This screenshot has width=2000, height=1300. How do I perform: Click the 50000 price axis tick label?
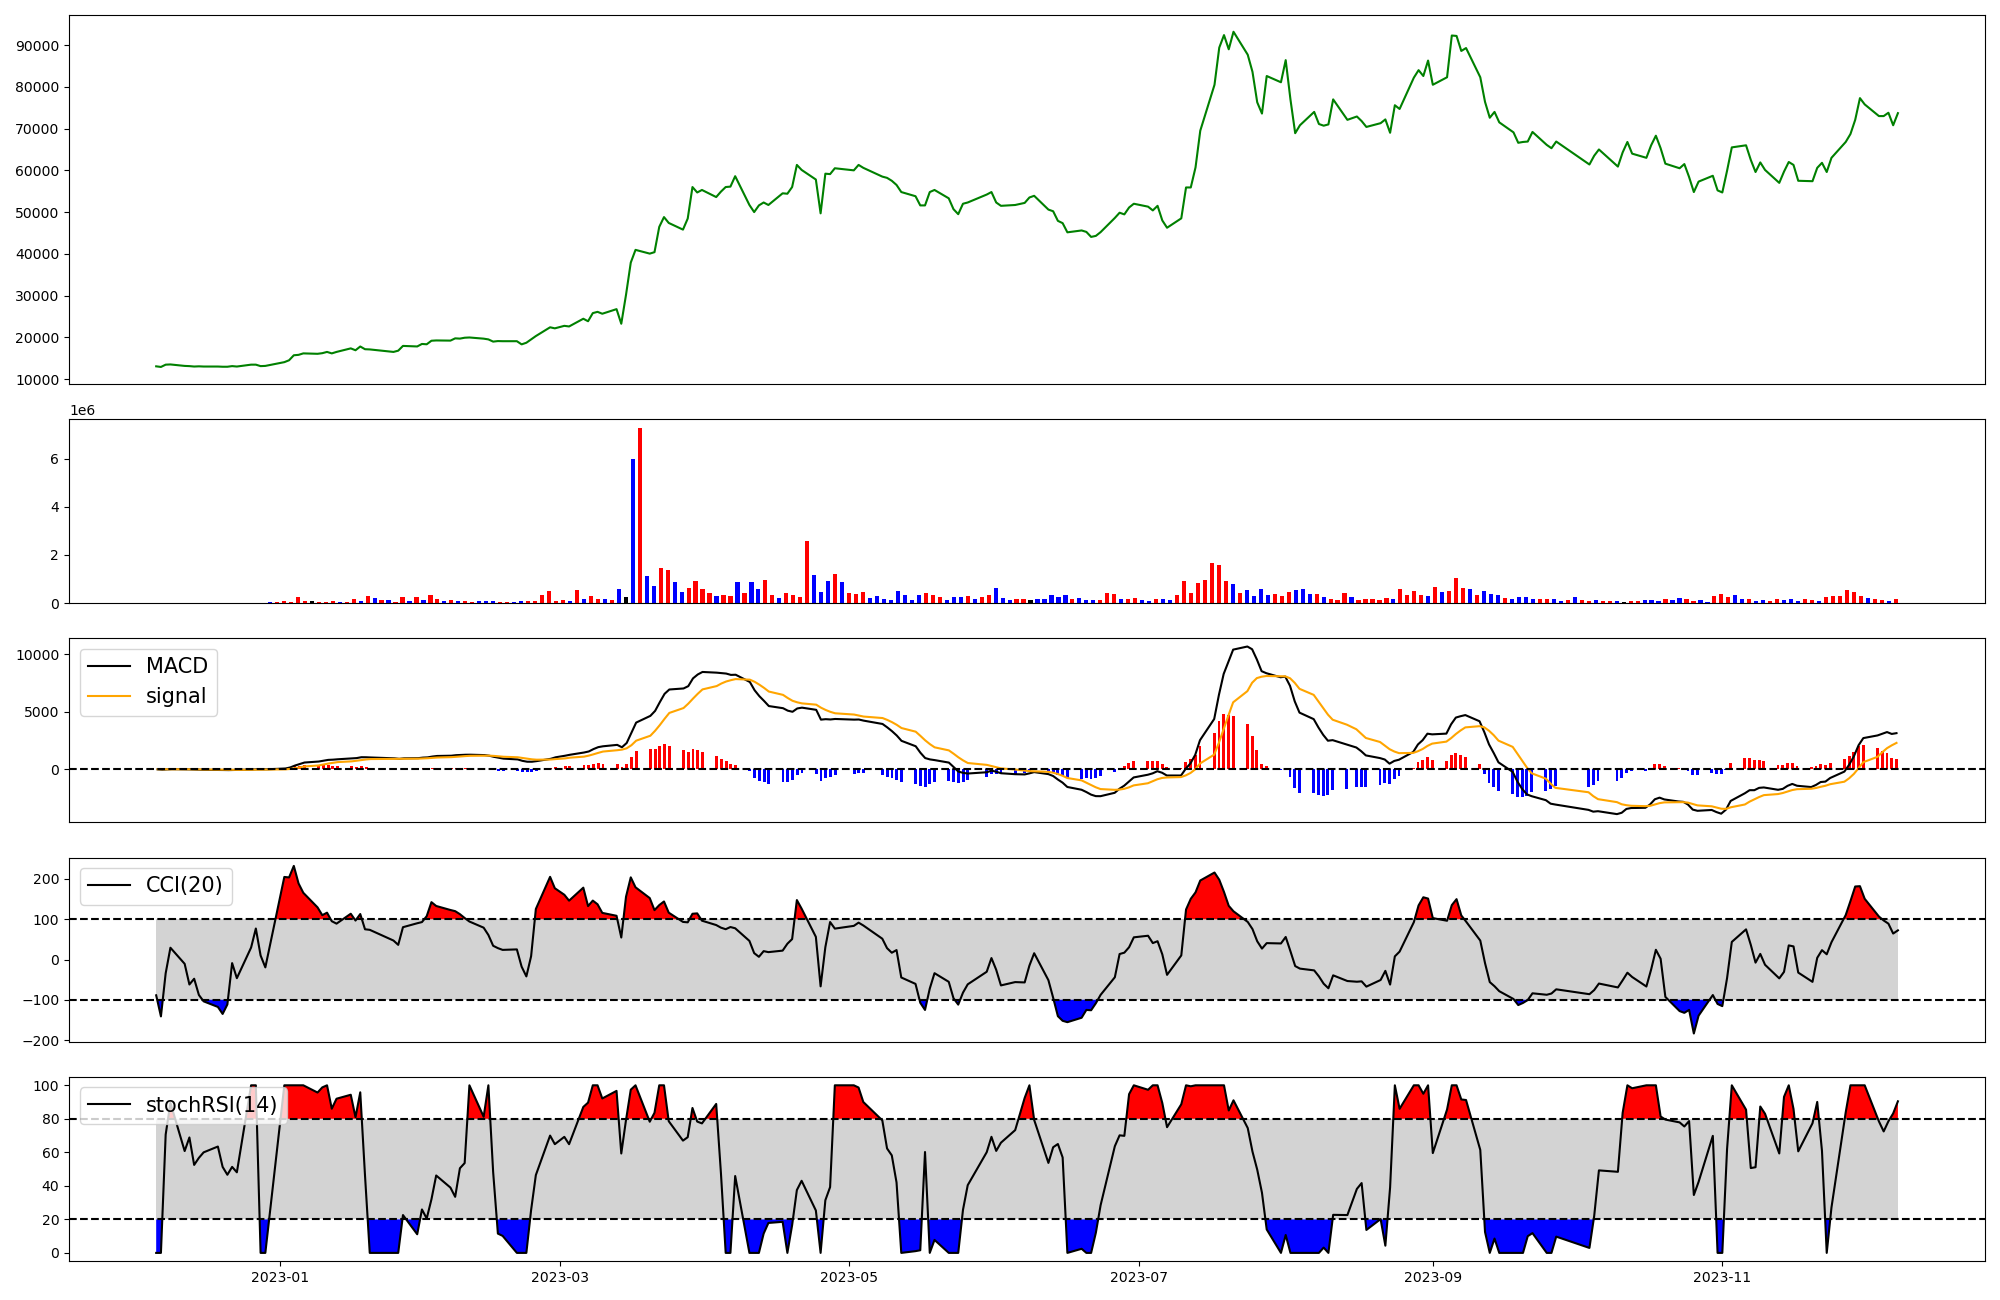37,213
